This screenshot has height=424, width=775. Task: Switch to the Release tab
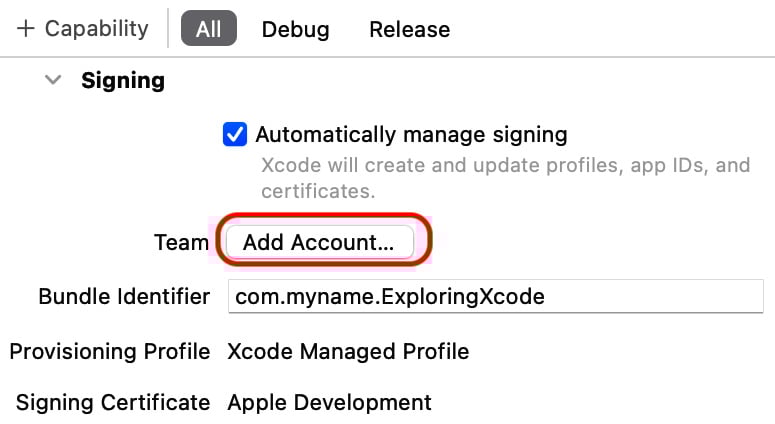410,30
